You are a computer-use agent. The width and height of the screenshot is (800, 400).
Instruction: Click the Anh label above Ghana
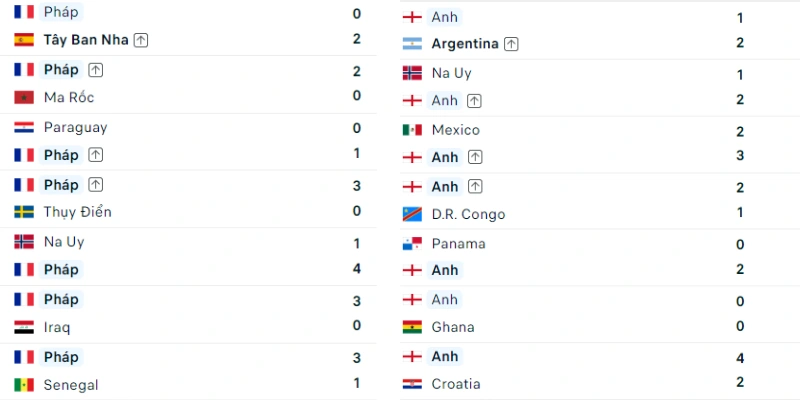coord(444,299)
